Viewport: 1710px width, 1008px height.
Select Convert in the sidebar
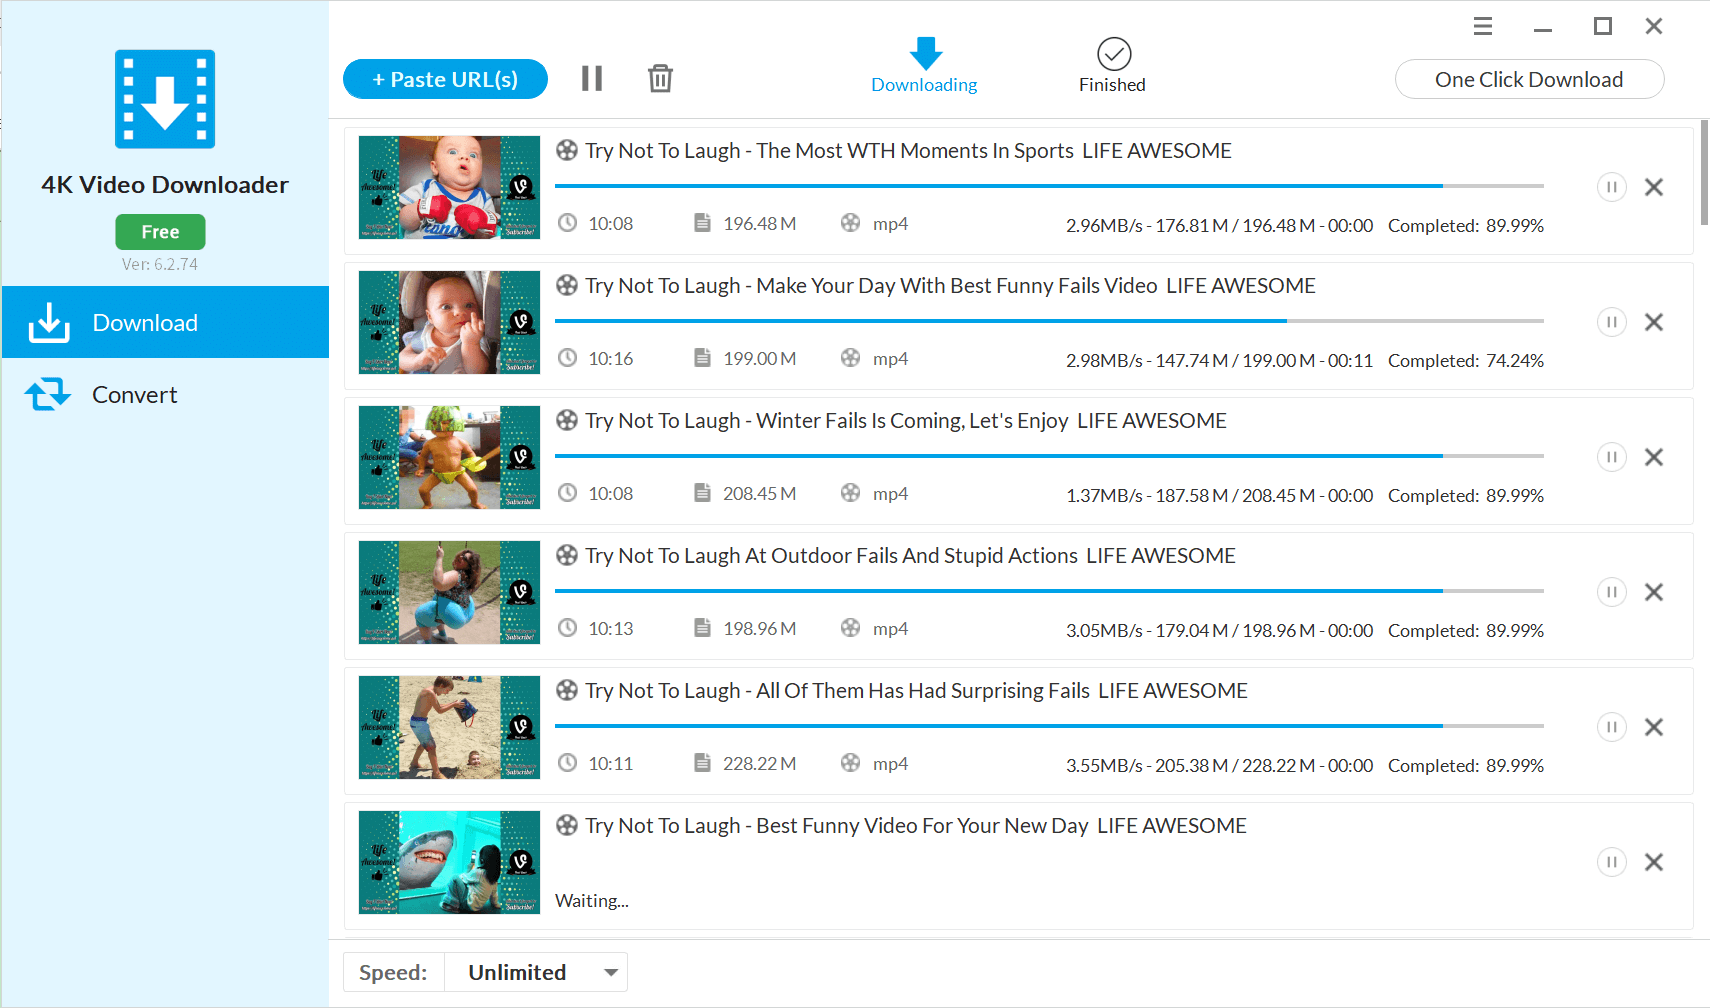[x=134, y=394]
